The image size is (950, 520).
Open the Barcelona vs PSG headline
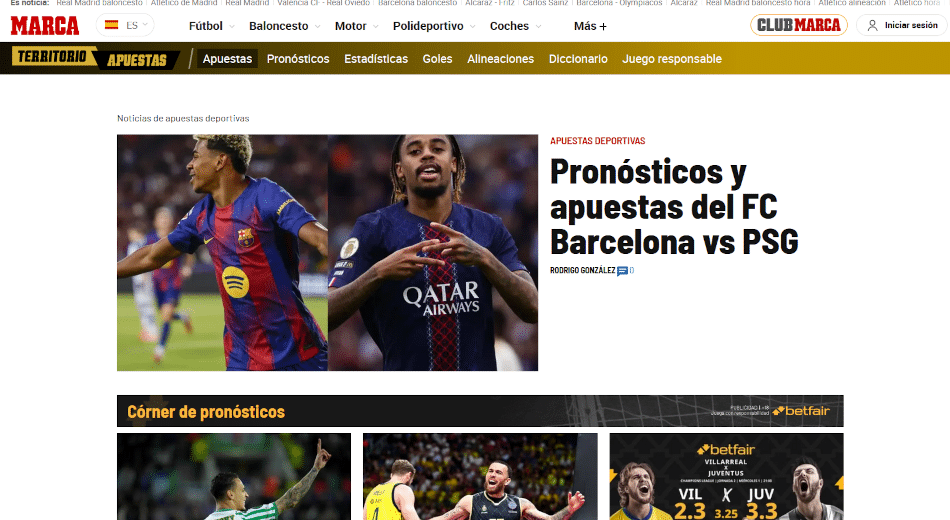click(674, 207)
